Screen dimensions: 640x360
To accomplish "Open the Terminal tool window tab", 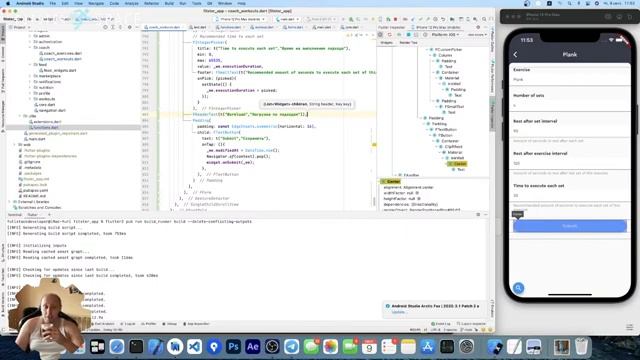I will 15,215.
